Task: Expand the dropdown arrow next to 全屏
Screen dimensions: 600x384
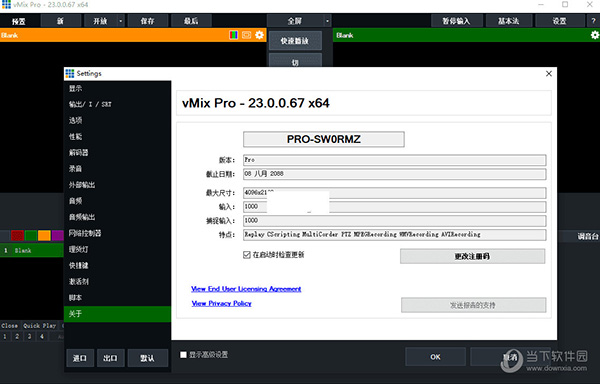Action: tap(328, 21)
